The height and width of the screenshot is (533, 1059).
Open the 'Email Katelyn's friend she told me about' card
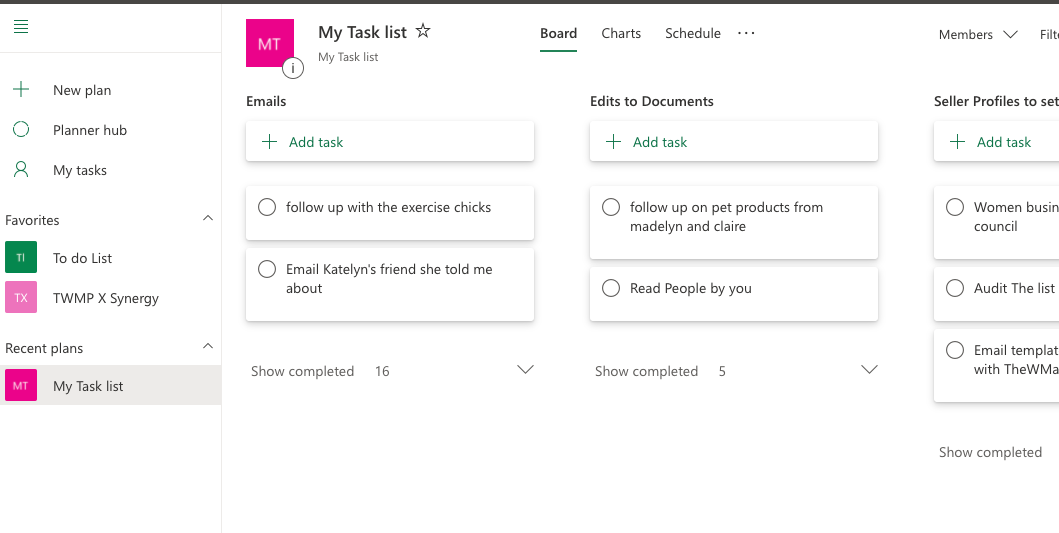pos(390,284)
